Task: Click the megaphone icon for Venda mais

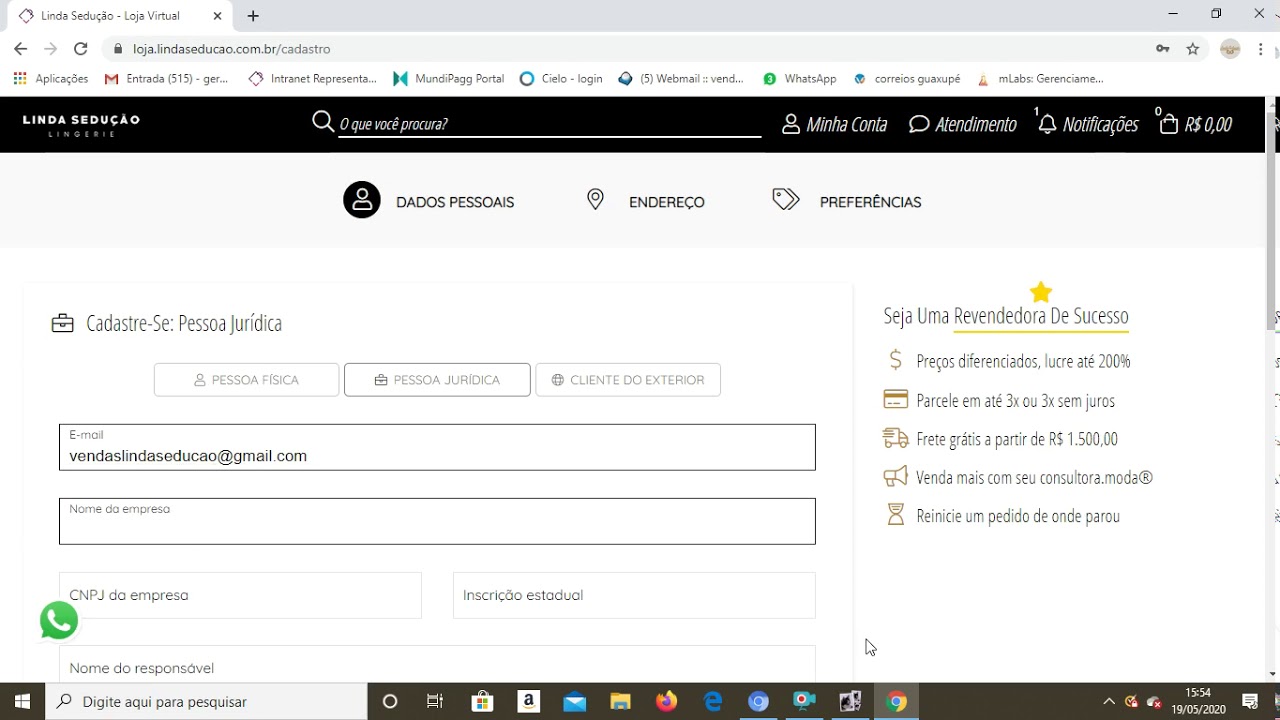Action: [895, 477]
